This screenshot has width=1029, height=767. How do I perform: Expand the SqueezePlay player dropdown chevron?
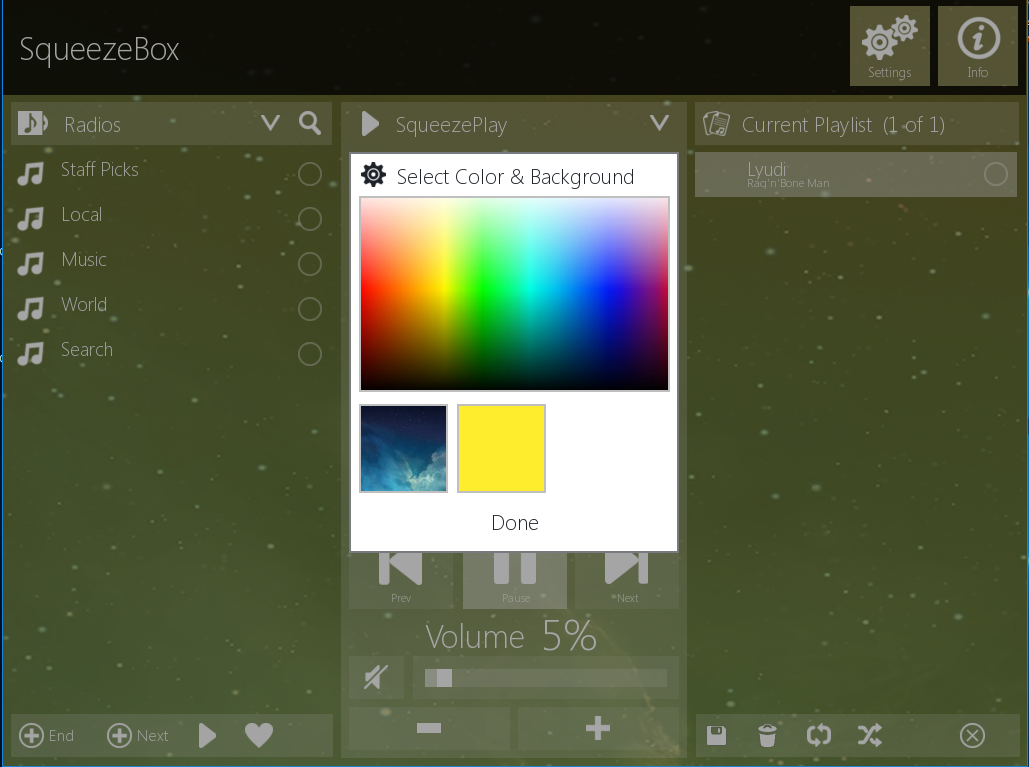pyautogui.click(x=659, y=123)
